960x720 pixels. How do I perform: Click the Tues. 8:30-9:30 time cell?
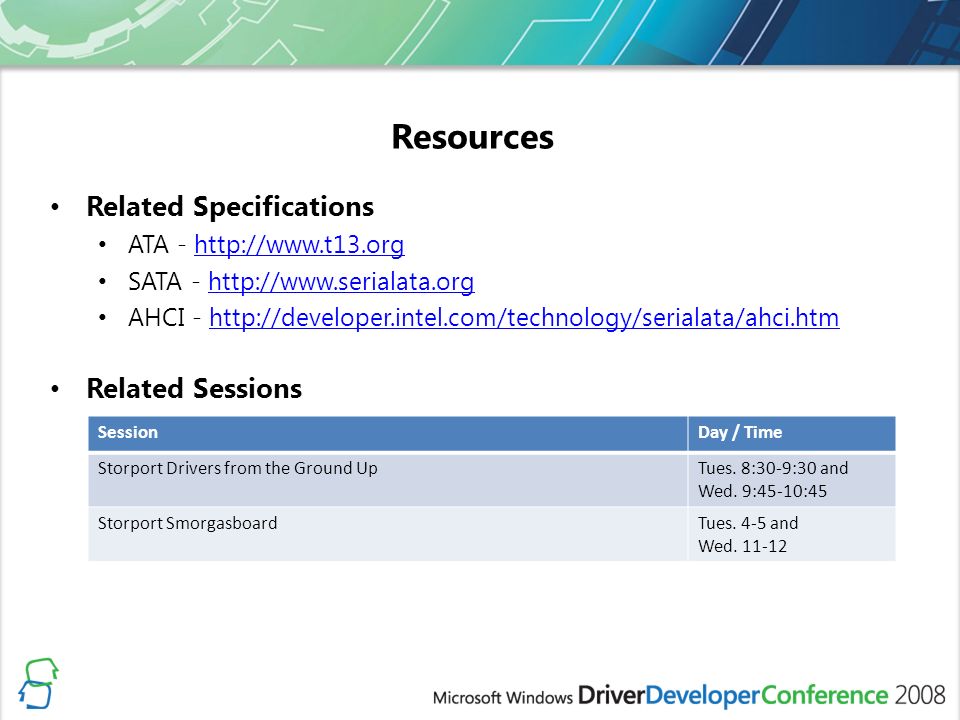point(792,479)
